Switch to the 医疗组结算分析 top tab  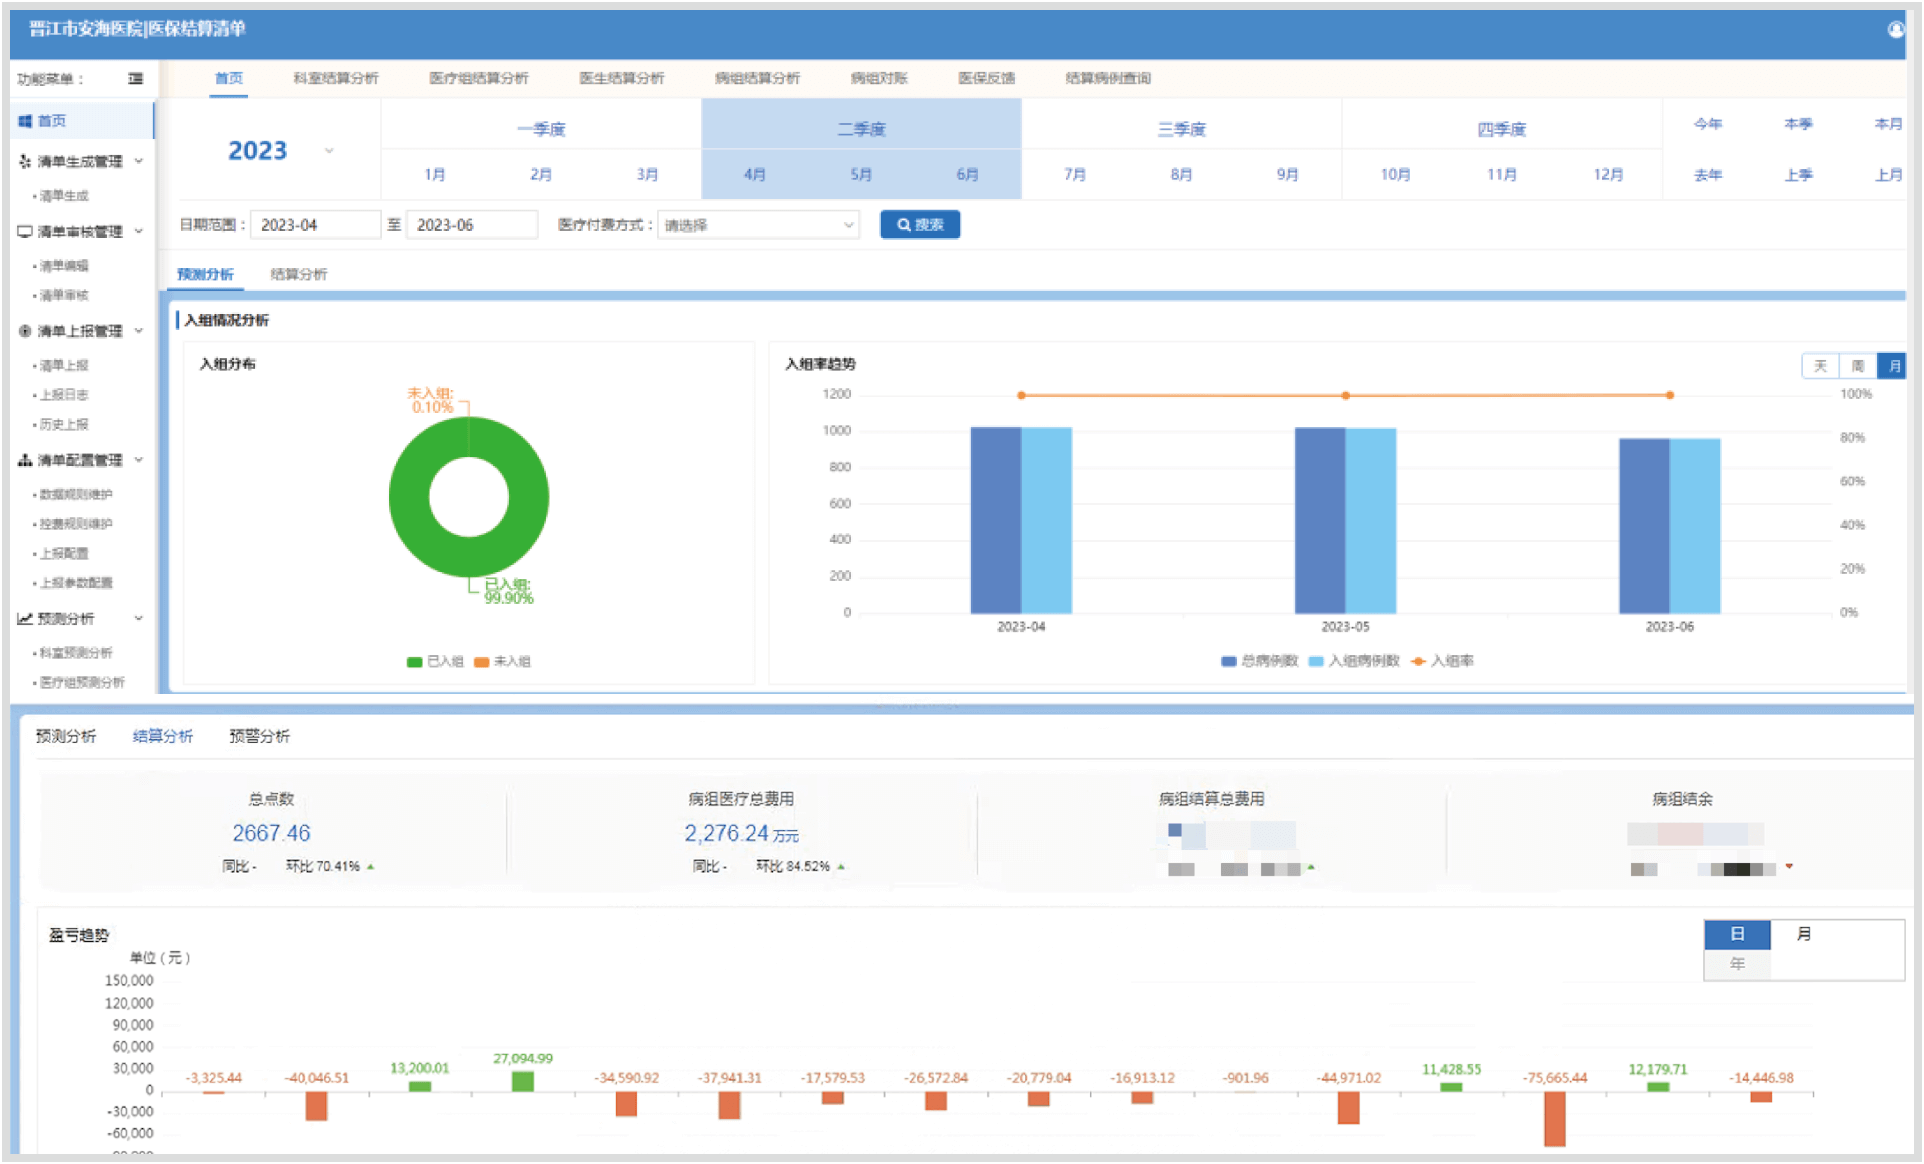coord(479,78)
